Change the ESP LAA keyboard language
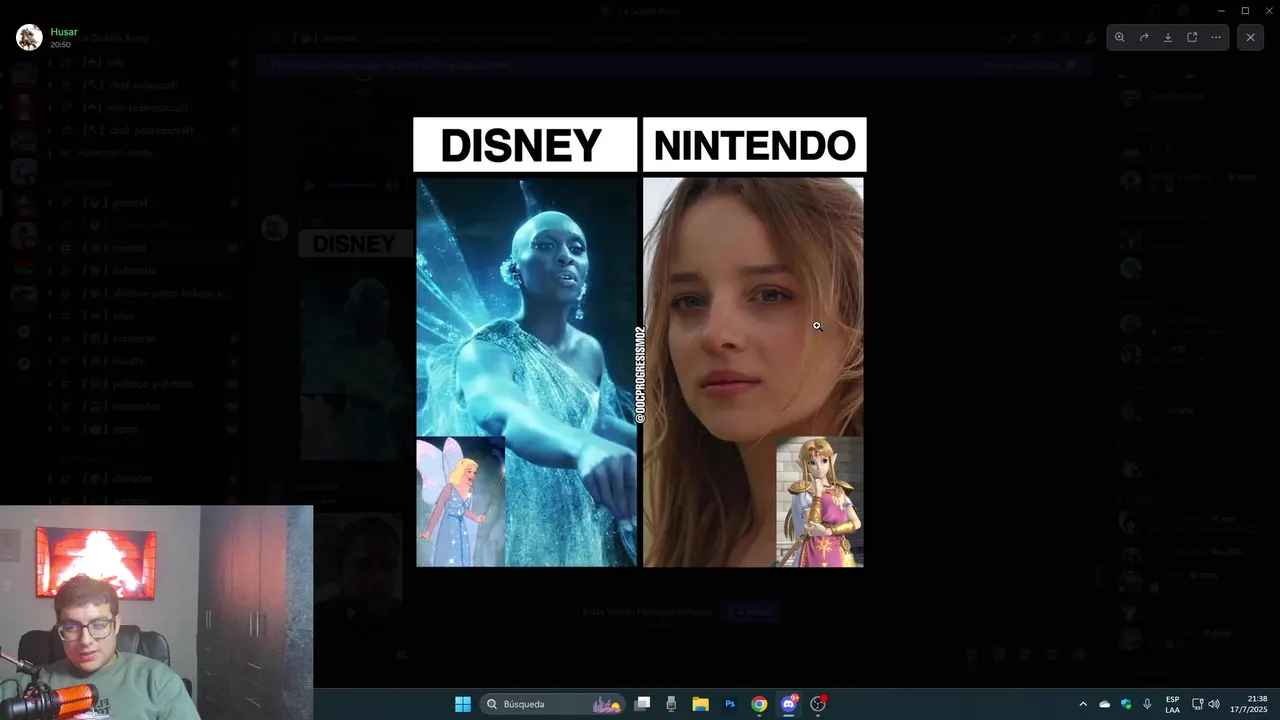Image resolution: width=1280 pixels, height=720 pixels. [x=1172, y=704]
